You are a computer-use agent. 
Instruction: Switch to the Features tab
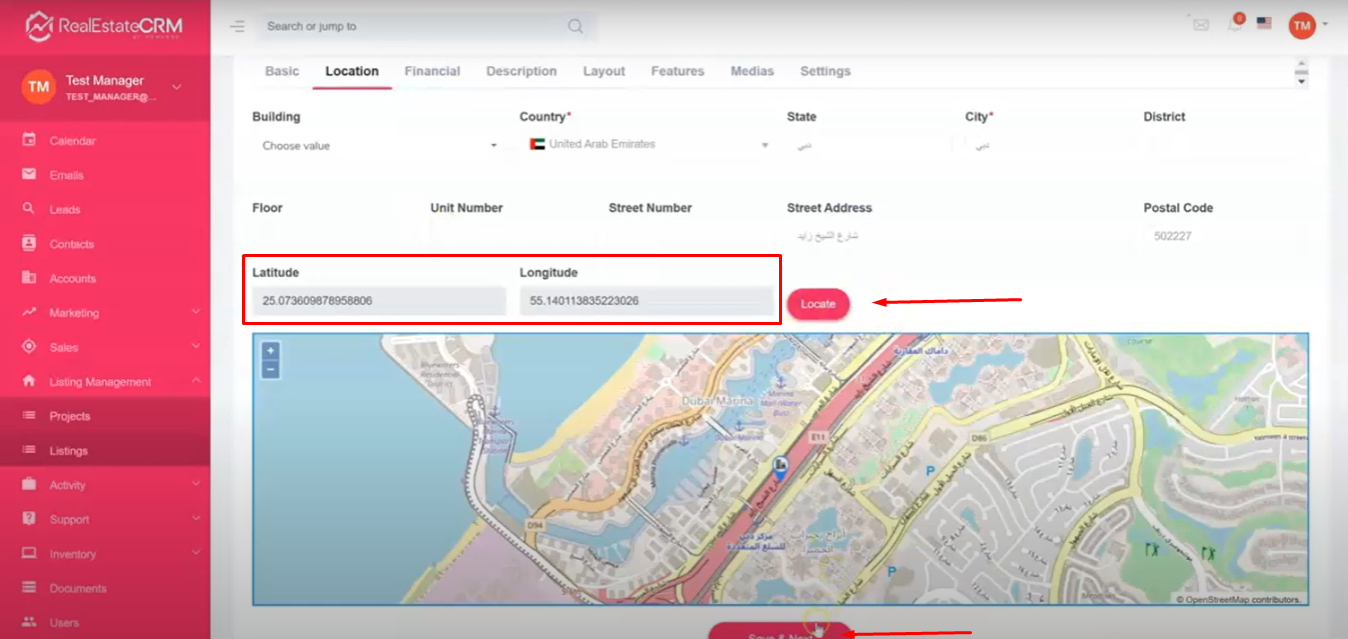pyautogui.click(x=677, y=71)
